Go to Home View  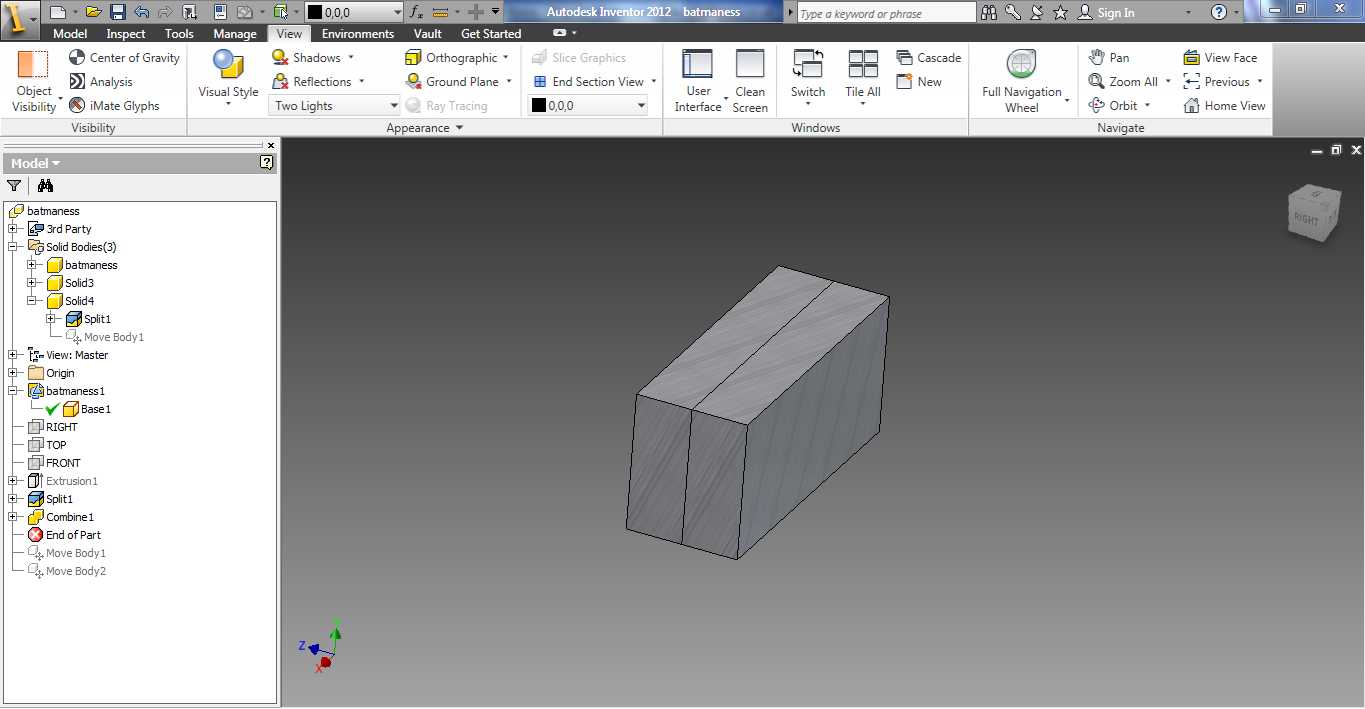coord(1224,105)
